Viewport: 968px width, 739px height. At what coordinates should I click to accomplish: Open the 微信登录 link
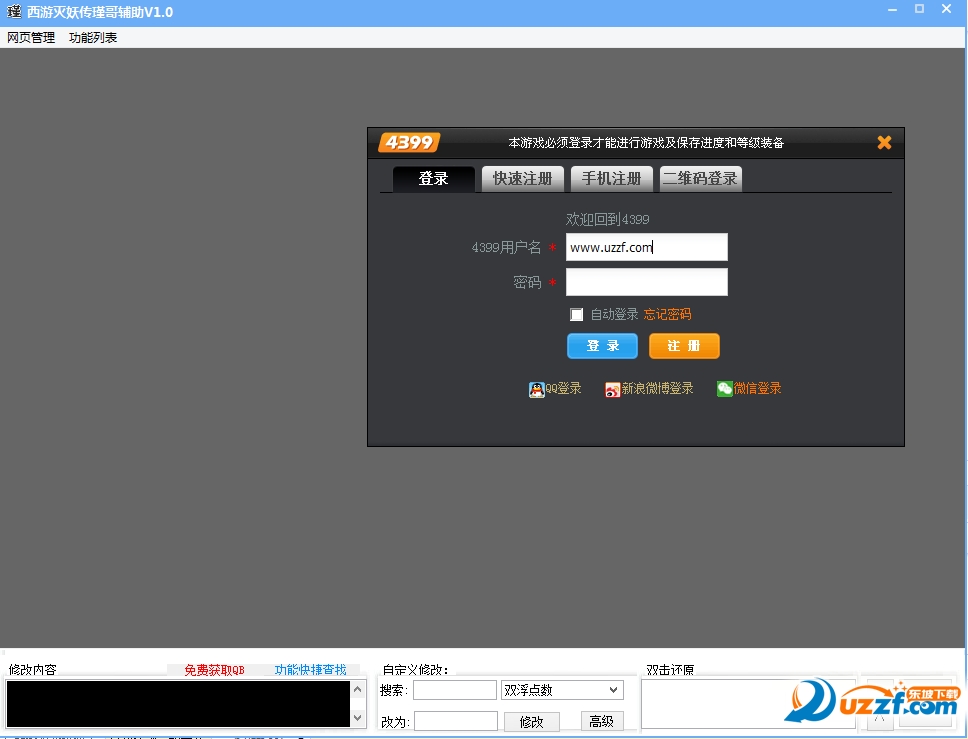(757, 388)
